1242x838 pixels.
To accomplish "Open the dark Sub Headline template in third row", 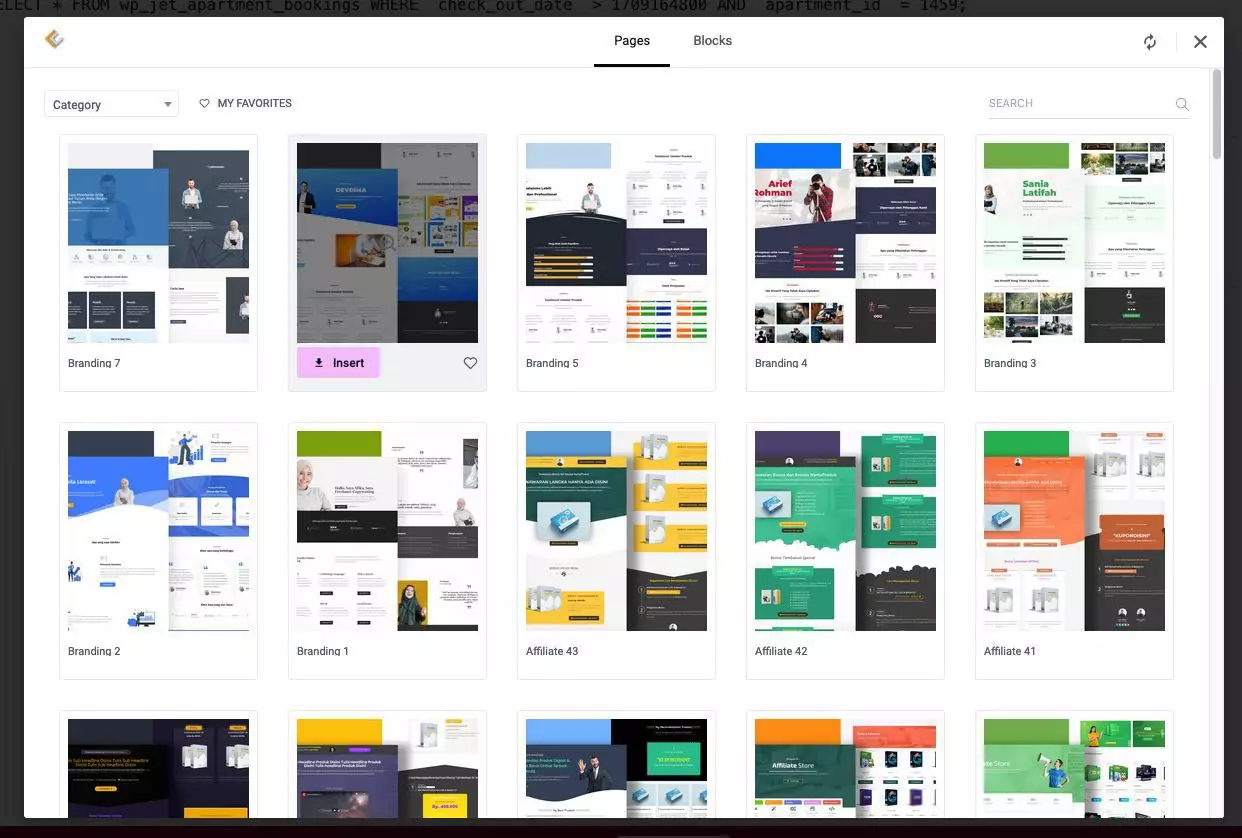I will [x=158, y=768].
